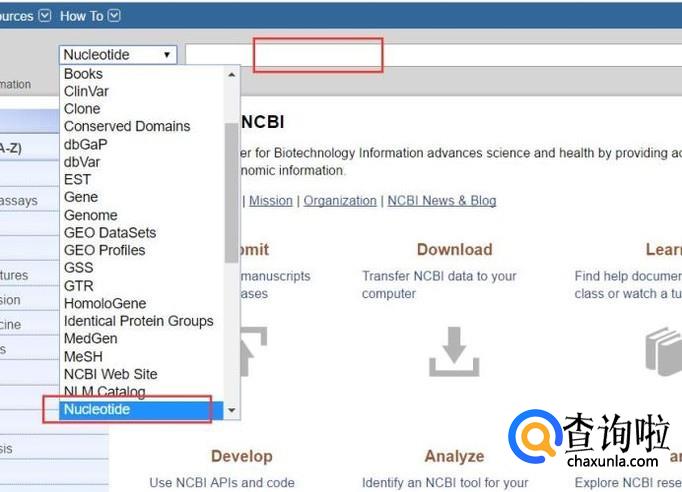Click the dropdown list scroll-up arrow
The height and width of the screenshot is (492, 682).
tap(232, 75)
